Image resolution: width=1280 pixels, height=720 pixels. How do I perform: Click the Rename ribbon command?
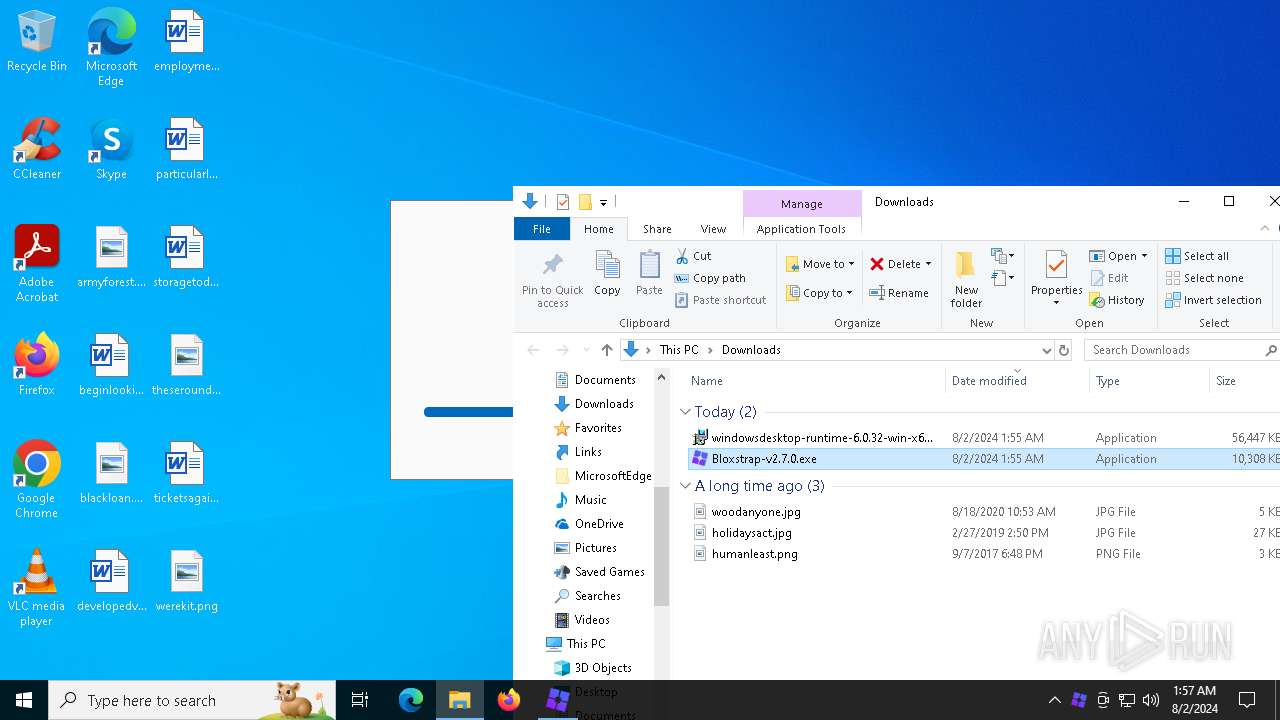899,293
